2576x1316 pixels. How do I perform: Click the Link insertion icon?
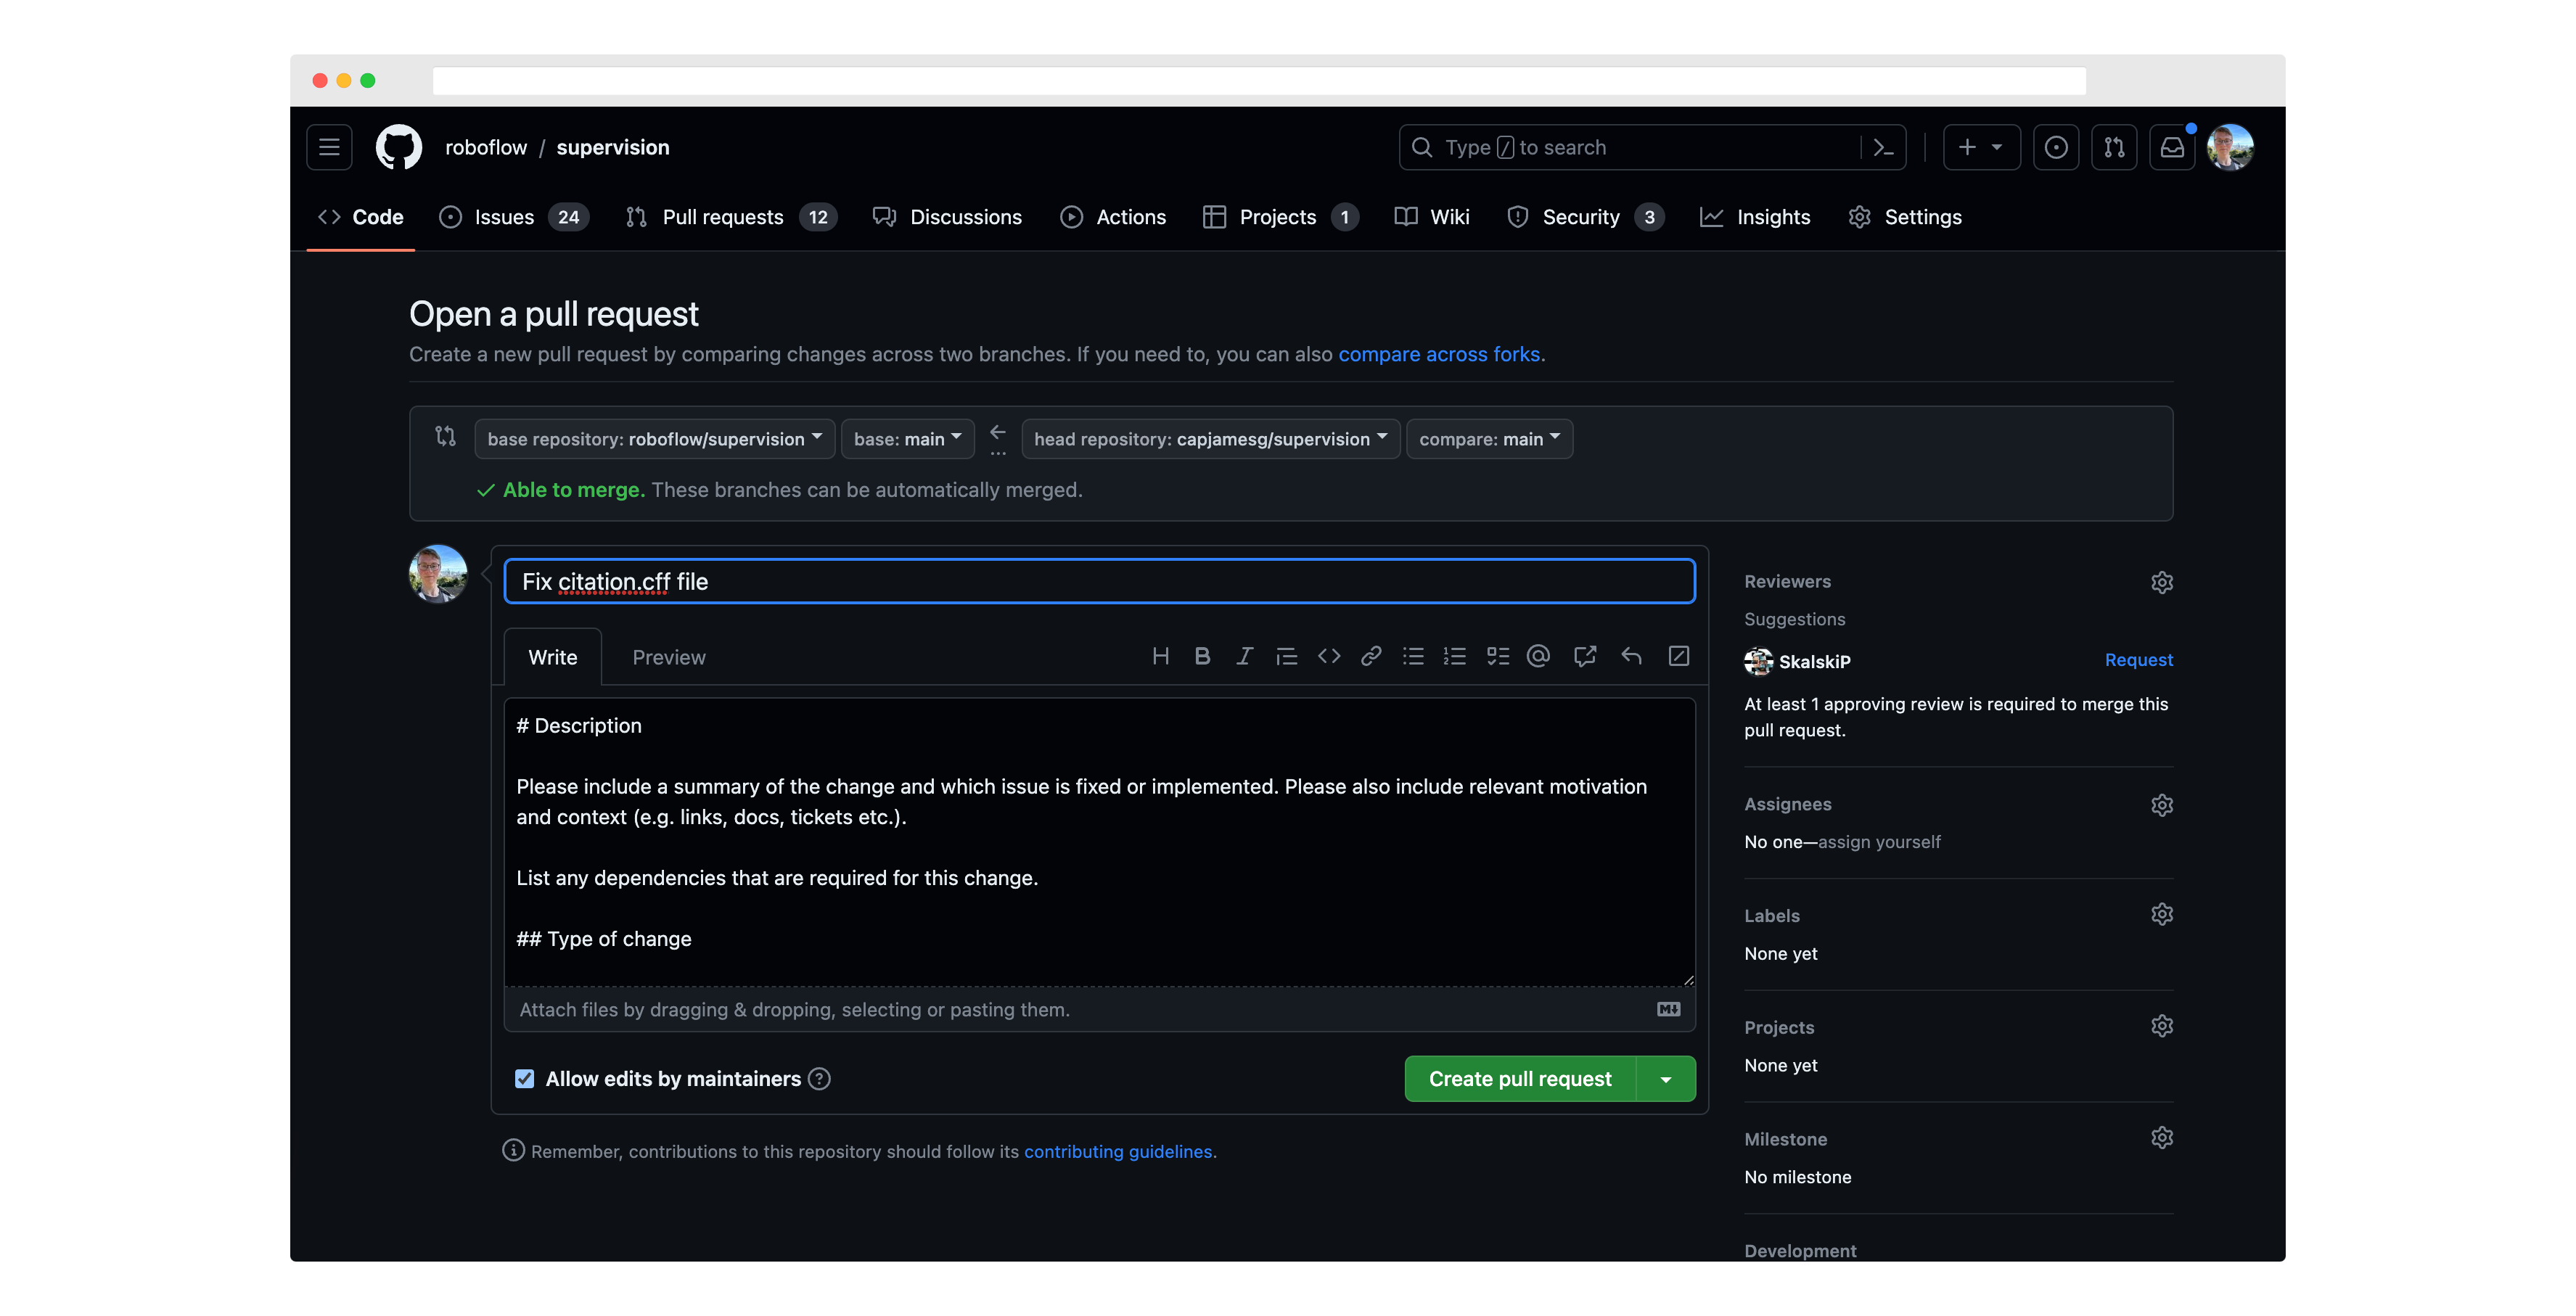1369,657
